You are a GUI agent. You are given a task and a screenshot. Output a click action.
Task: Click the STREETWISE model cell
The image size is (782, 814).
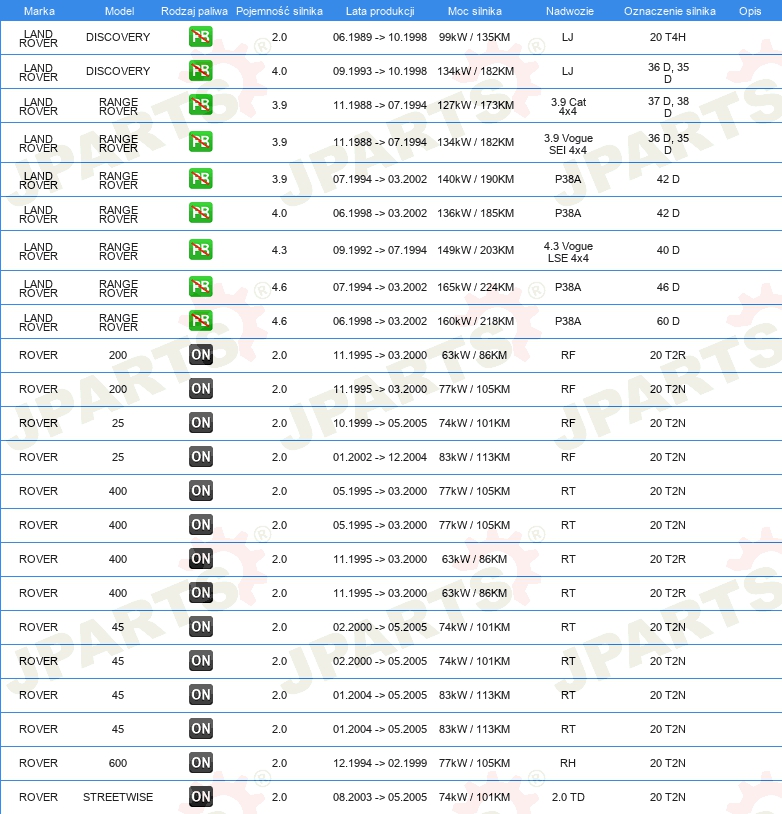click(x=118, y=797)
